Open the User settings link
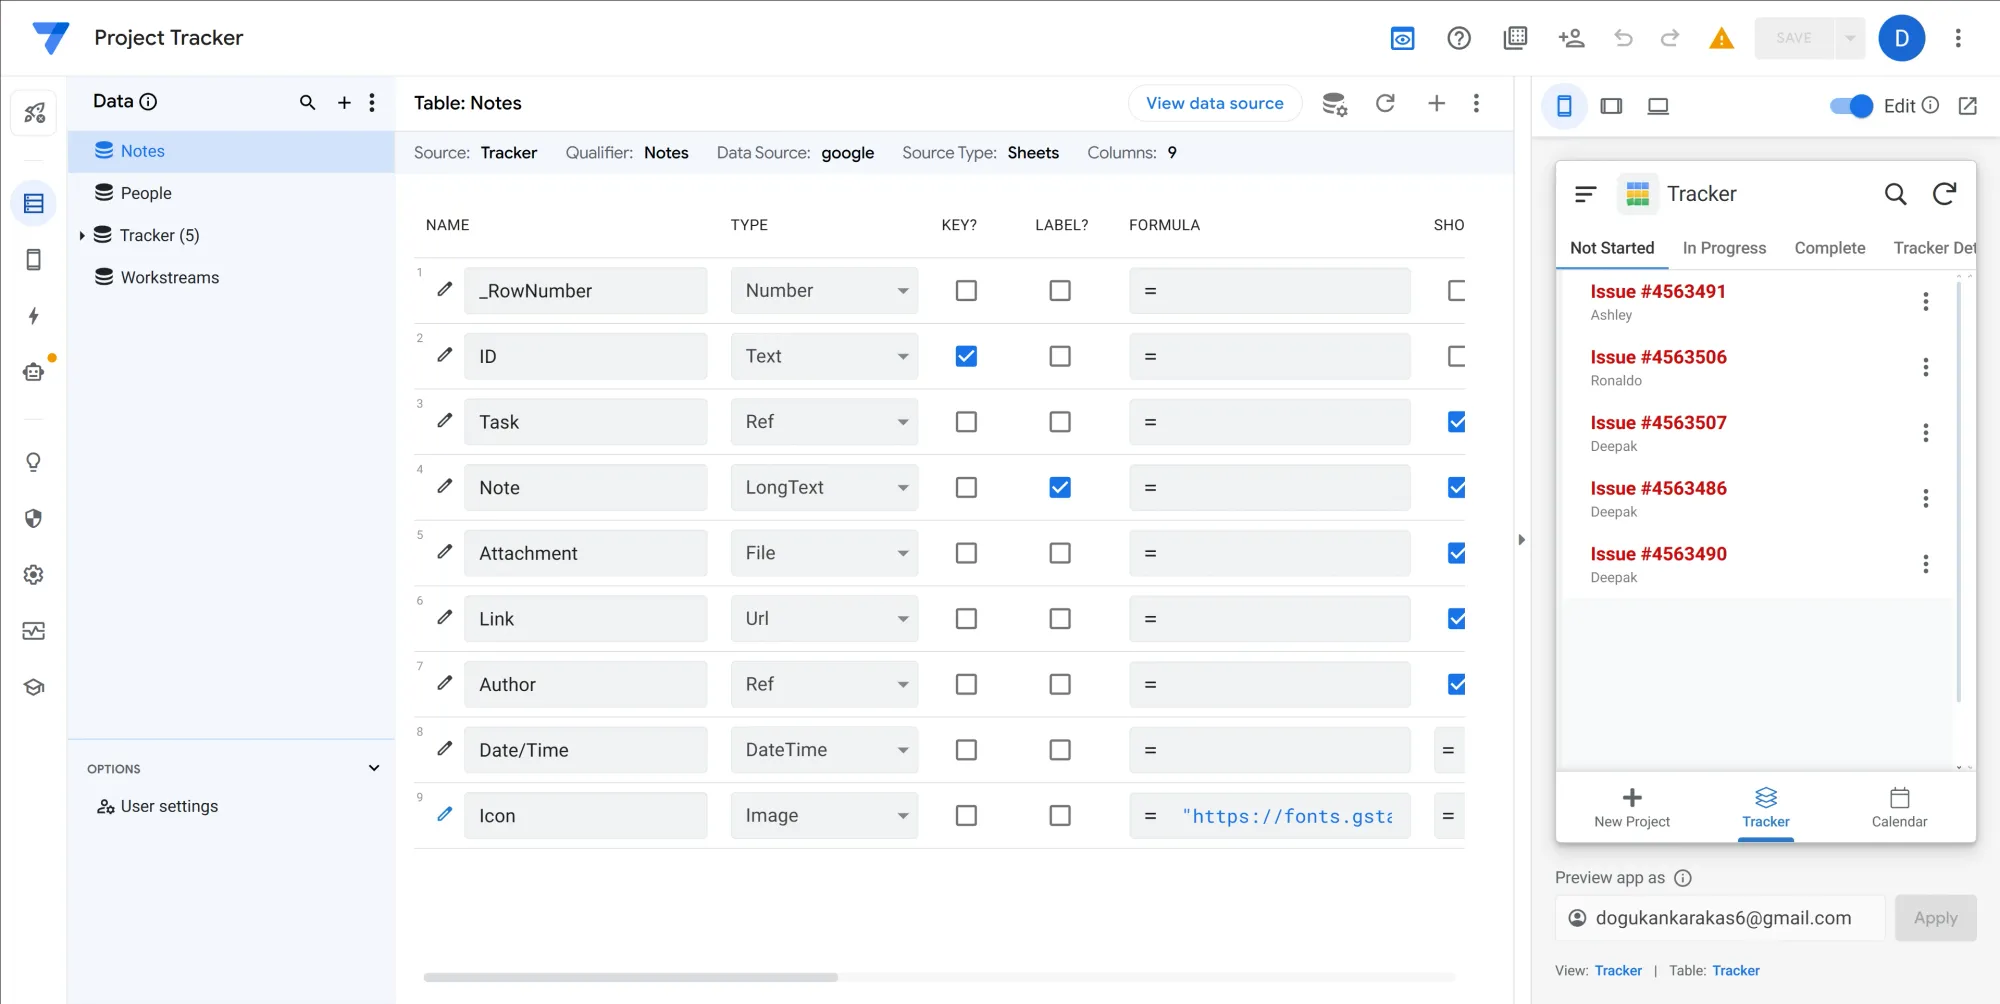This screenshot has height=1004, width=2000. tap(168, 806)
